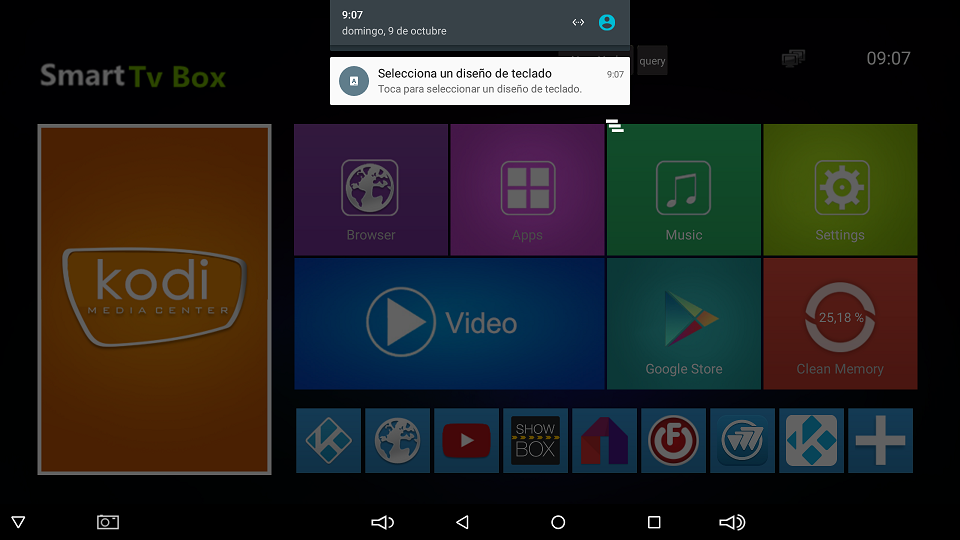Viewport: 960px width, 540px height.
Task: Open red F power icon shortcut
Action: [673, 441]
